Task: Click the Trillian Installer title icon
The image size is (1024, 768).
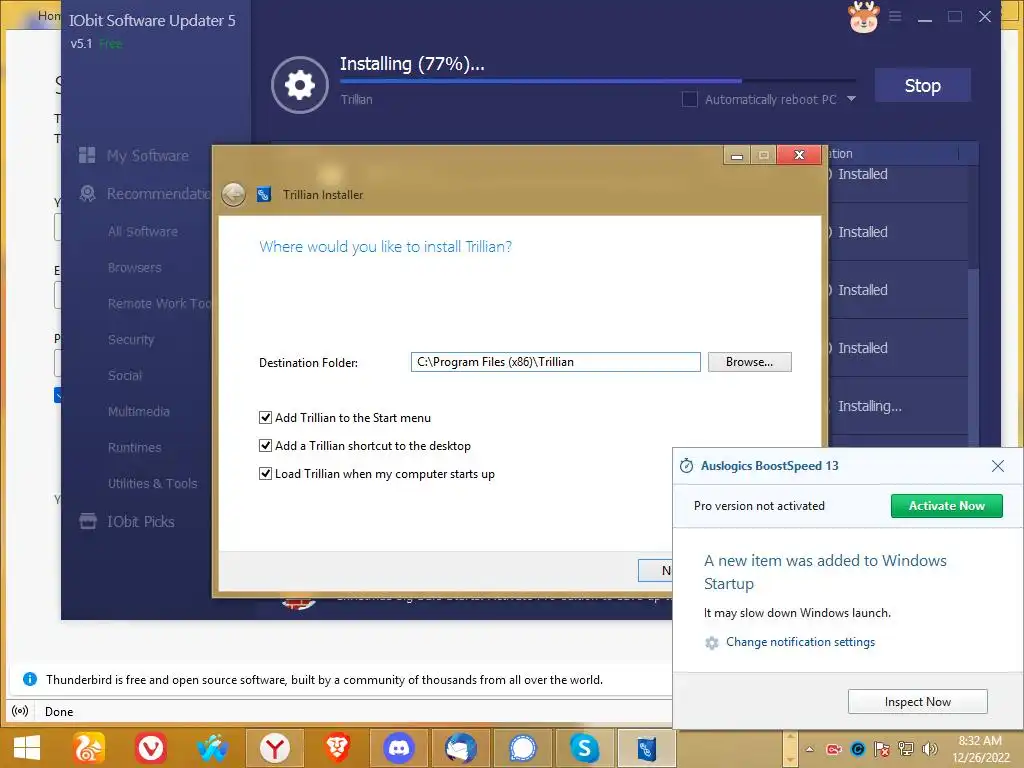Action: click(x=264, y=195)
